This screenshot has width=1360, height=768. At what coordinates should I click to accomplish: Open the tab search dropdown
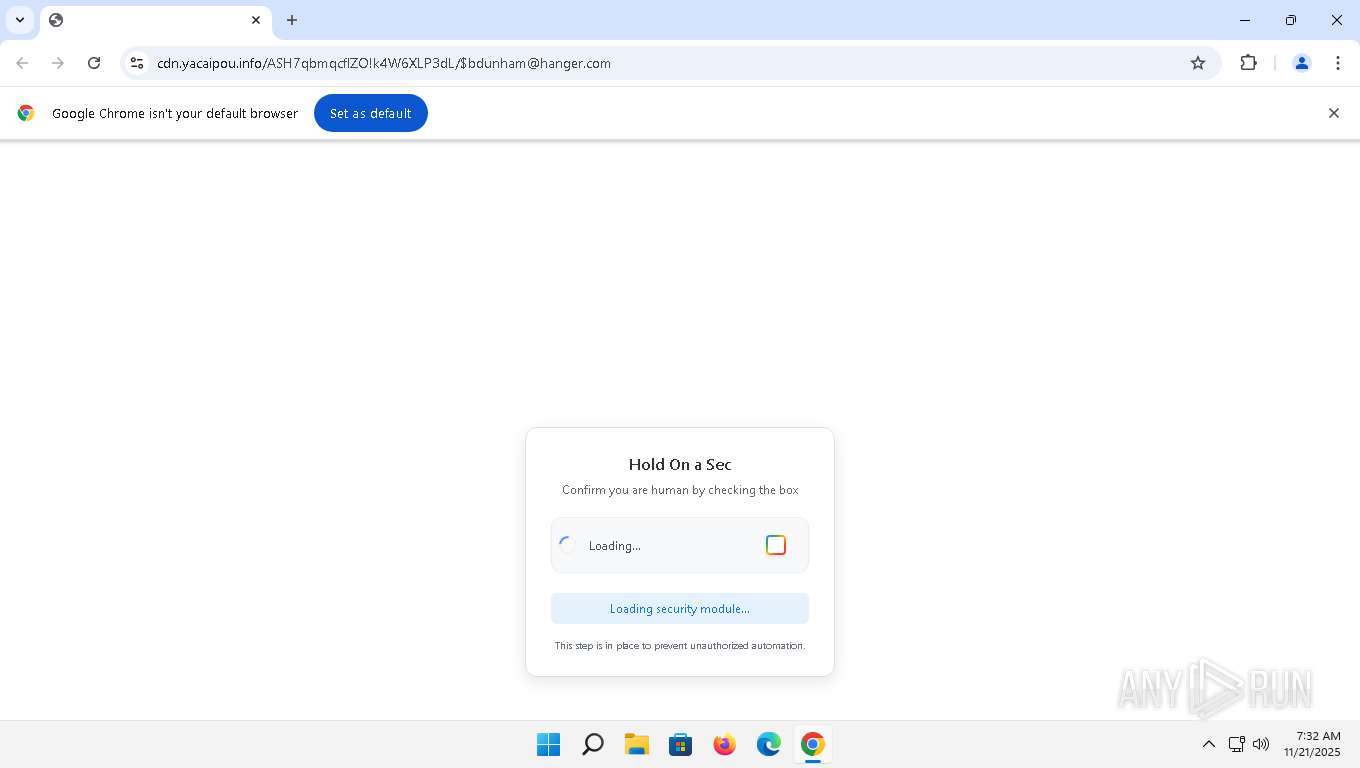20,20
